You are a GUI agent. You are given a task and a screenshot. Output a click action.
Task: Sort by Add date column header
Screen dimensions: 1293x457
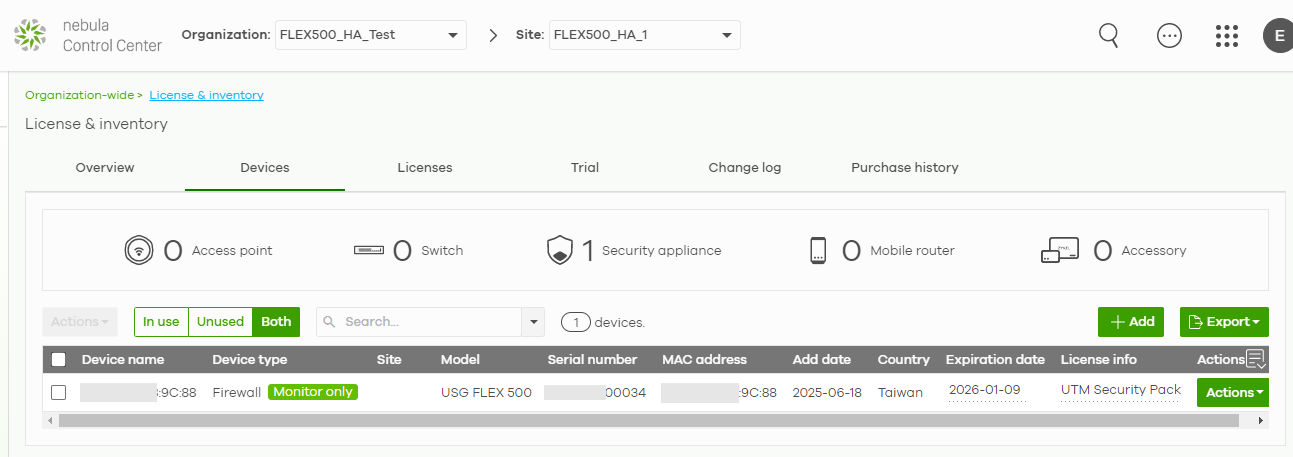pyautogui.click(x=822, y=359)
